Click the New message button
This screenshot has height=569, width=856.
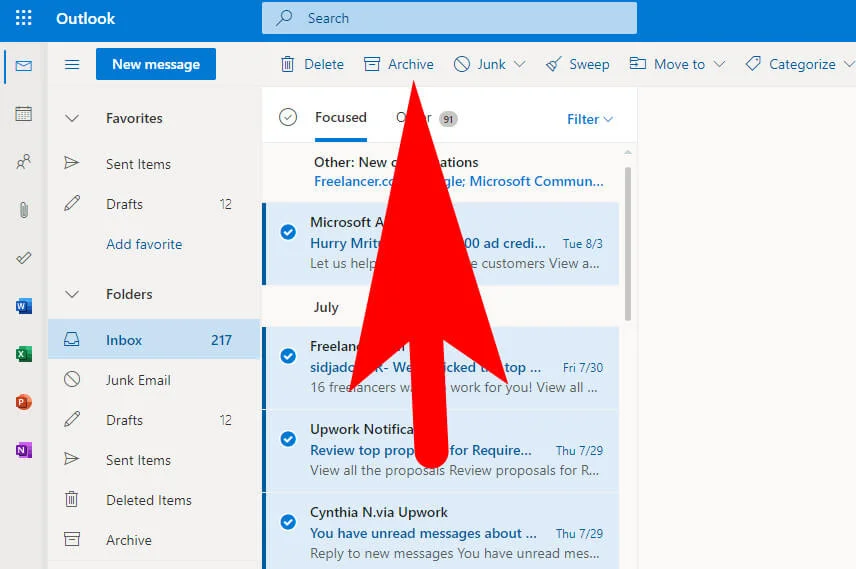click(x=156, y=64)
